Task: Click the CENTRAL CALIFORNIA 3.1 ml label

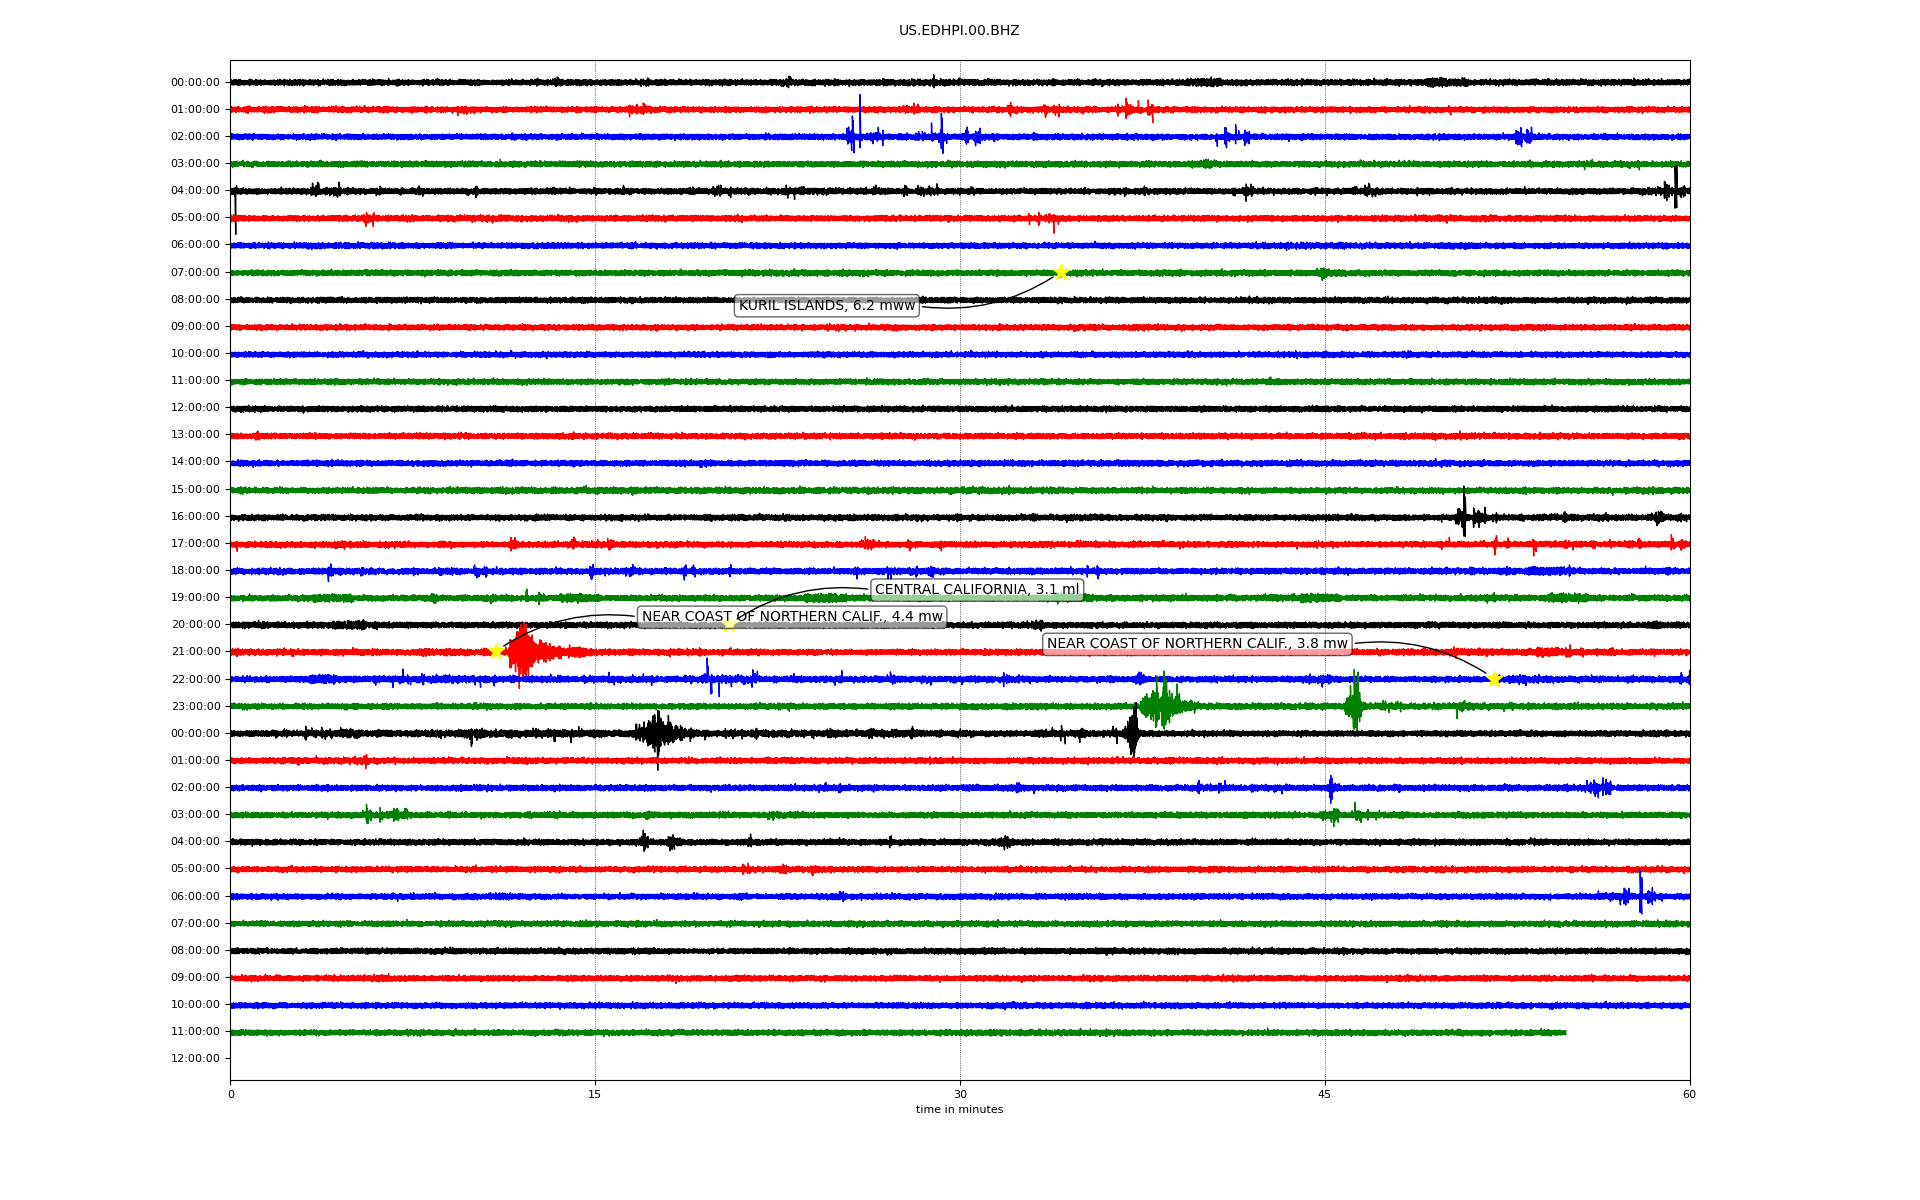Action: [977, 590]
